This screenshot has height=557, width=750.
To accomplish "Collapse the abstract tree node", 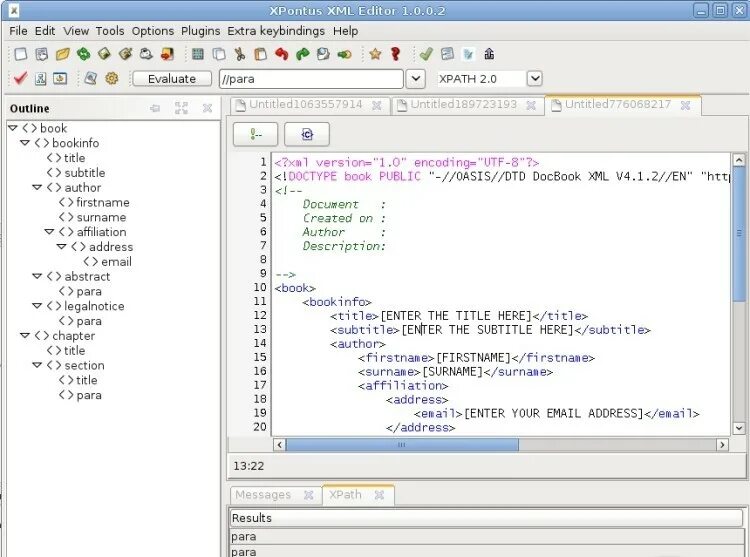I will click(37, 276).
